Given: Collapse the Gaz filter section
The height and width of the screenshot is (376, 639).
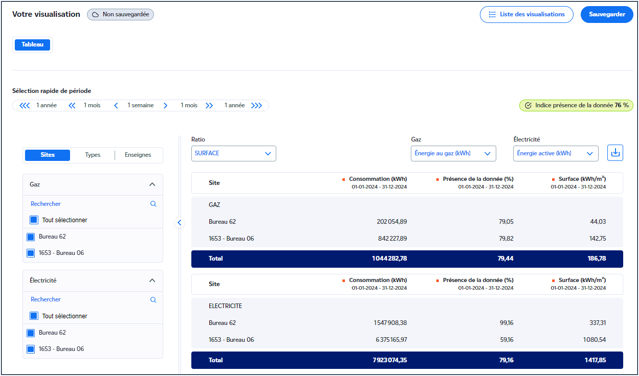Looking at the screenshot, I should (x=152, y=185).
